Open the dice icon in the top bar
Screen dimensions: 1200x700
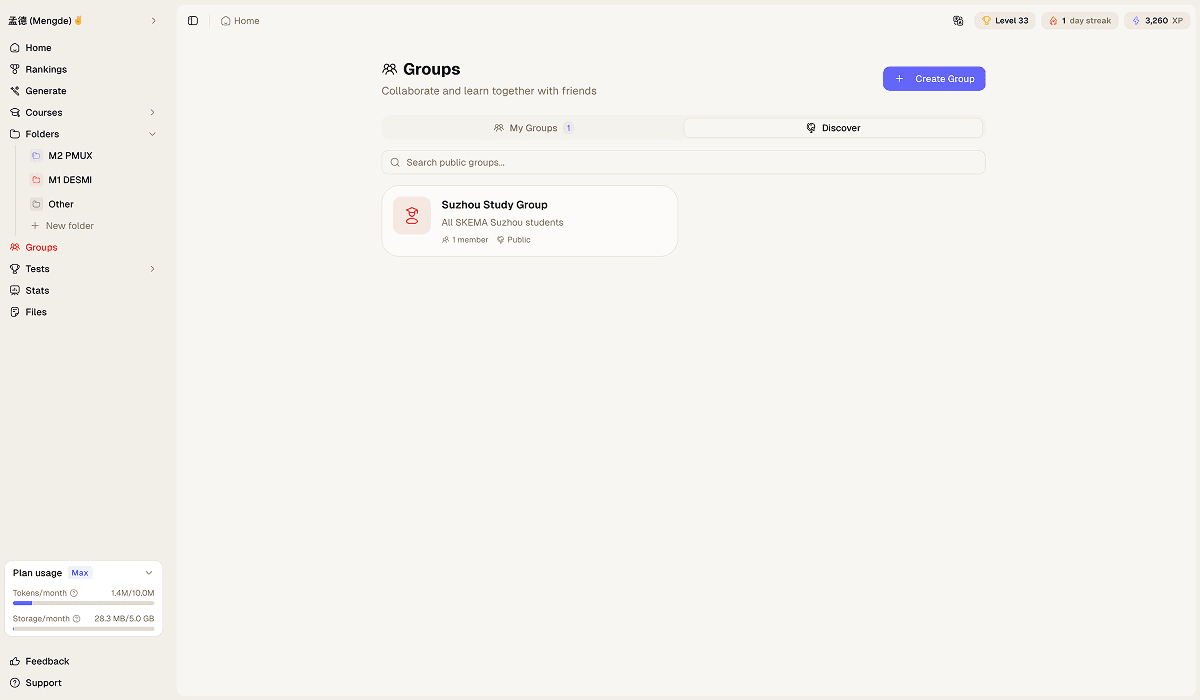point(958,20)
